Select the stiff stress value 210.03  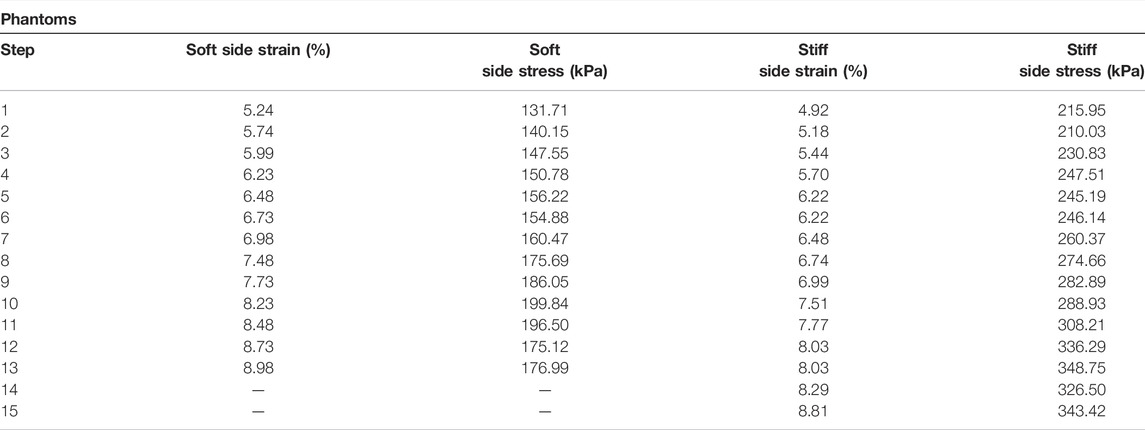tap(1081, 130)
